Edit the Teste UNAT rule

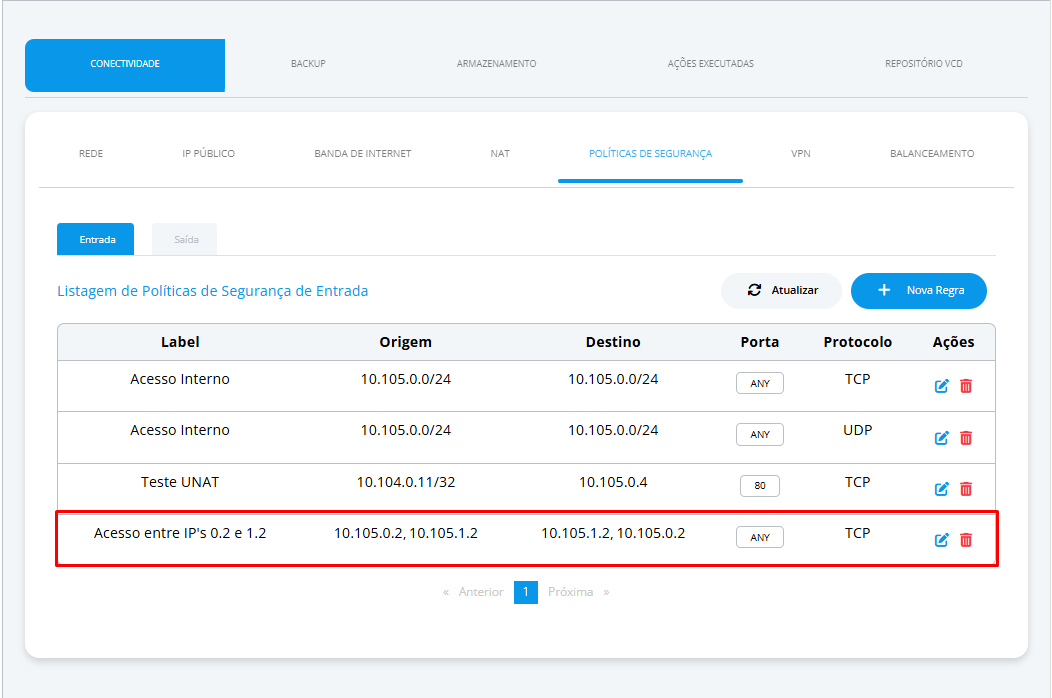941,489
